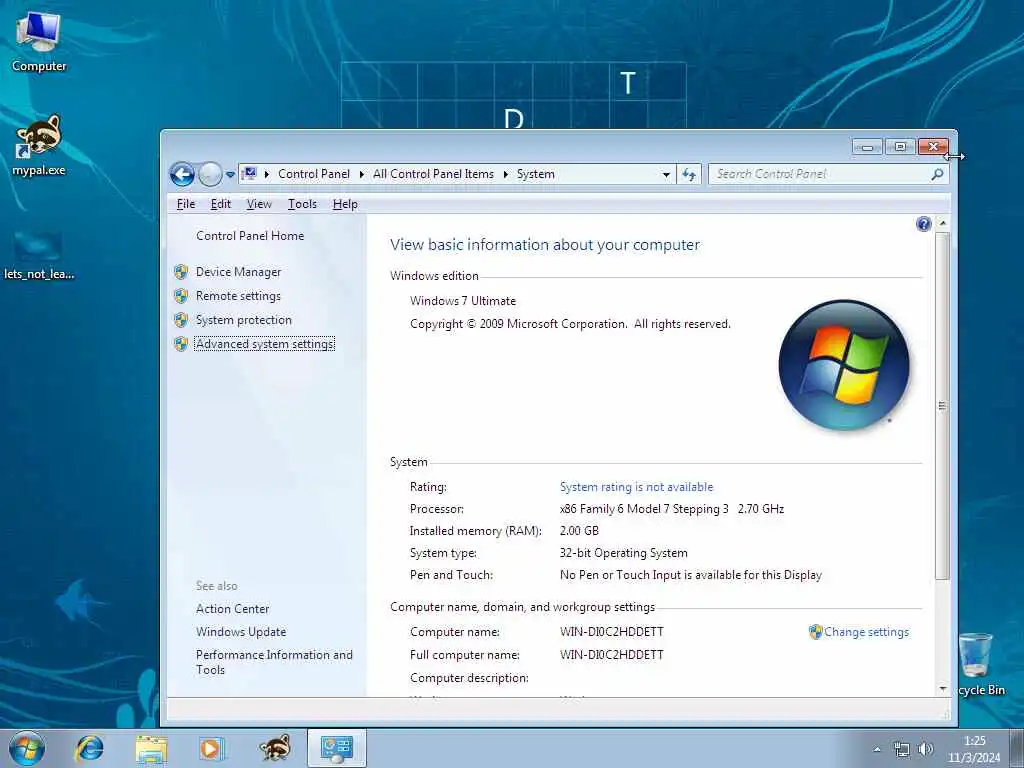Open the Windows Start menu
1024x768 pixels.
27,748
